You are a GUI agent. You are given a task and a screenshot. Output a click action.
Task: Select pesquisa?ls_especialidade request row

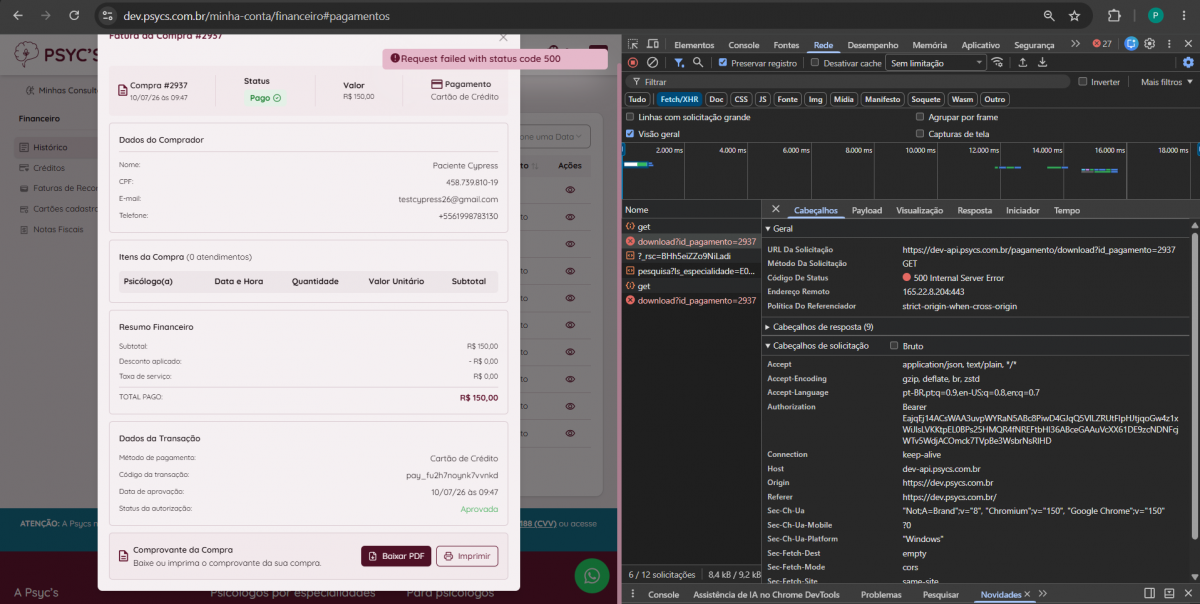pyautogui.click(x=691, y=270)
